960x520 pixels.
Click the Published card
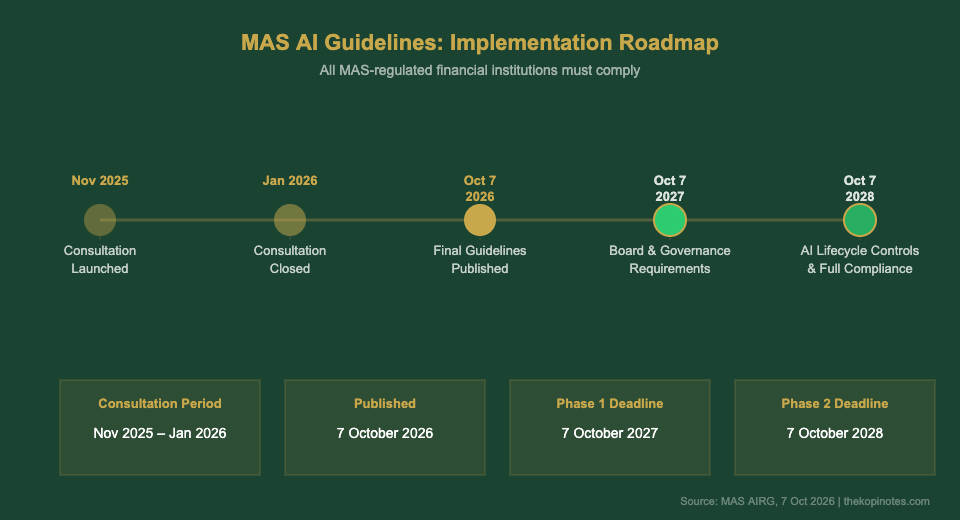[x=385, y=428]
